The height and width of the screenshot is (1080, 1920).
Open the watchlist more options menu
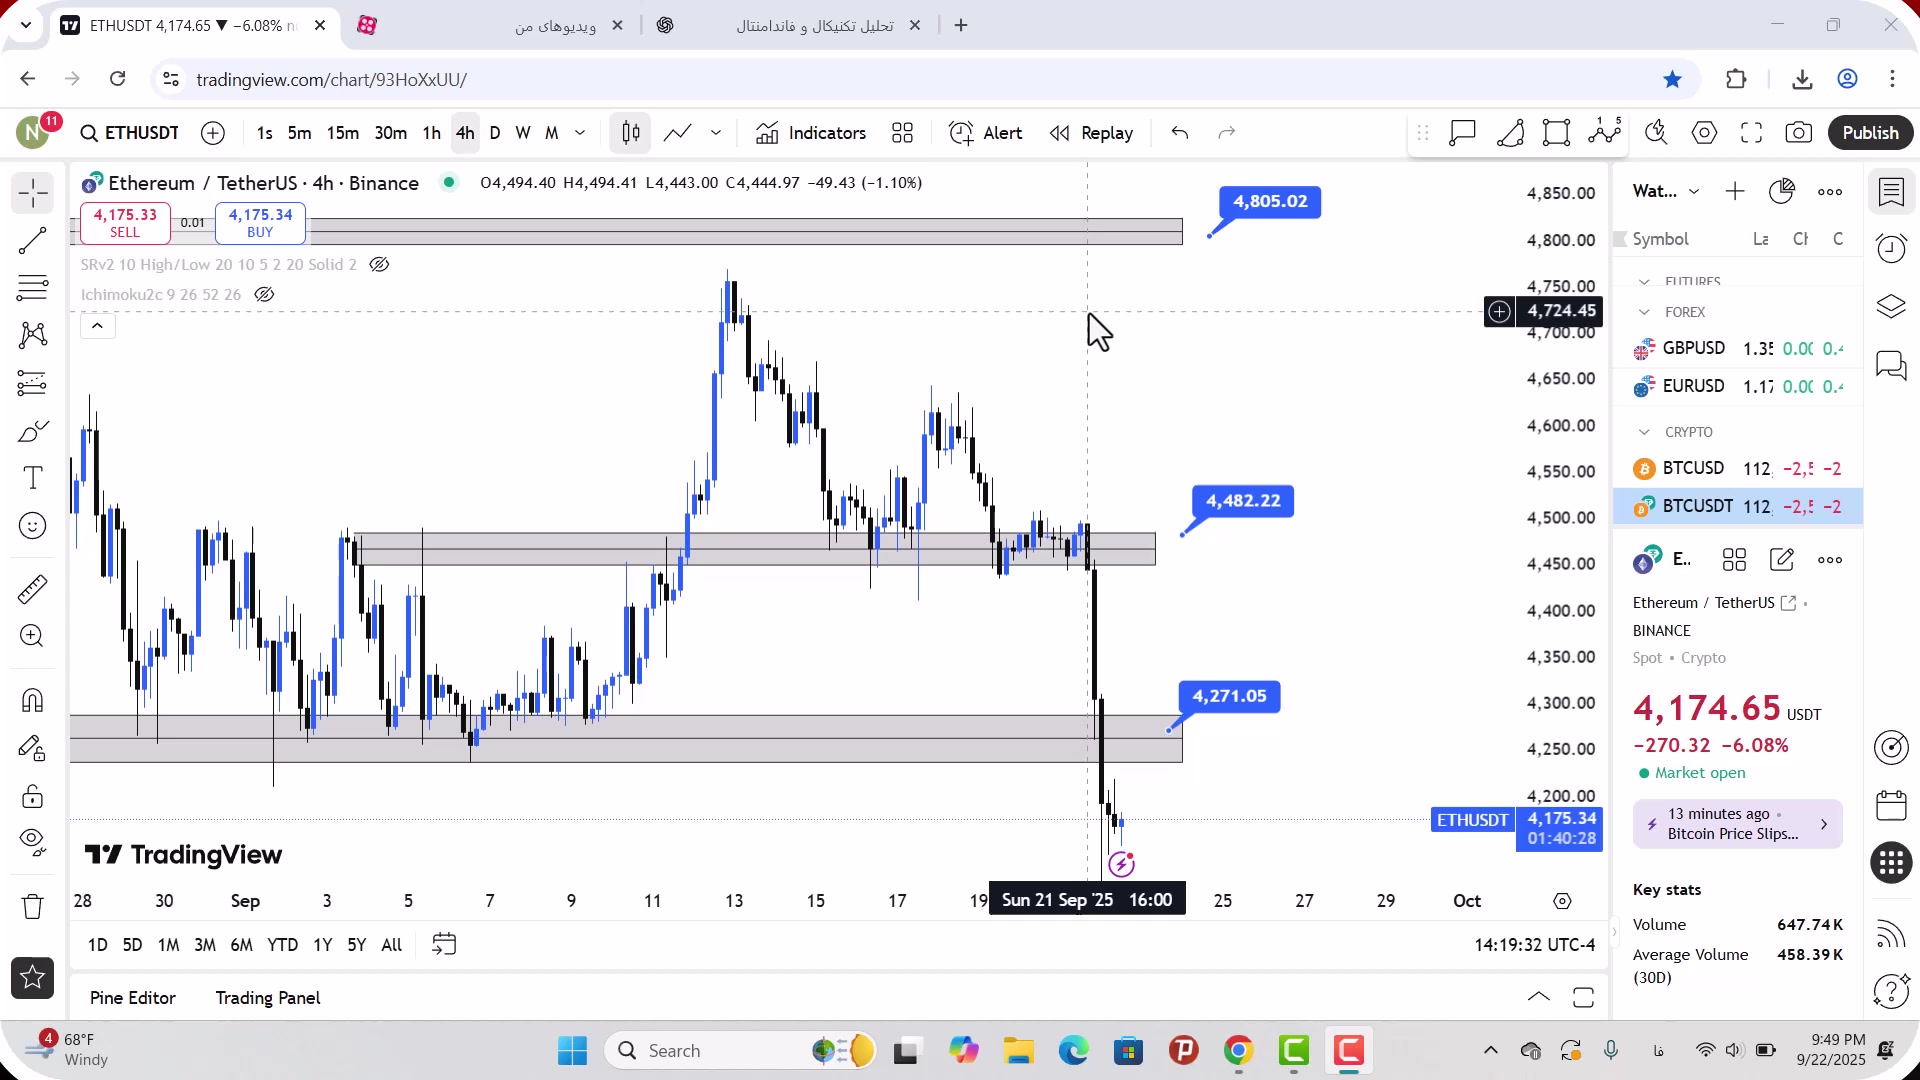(1831, 192)
